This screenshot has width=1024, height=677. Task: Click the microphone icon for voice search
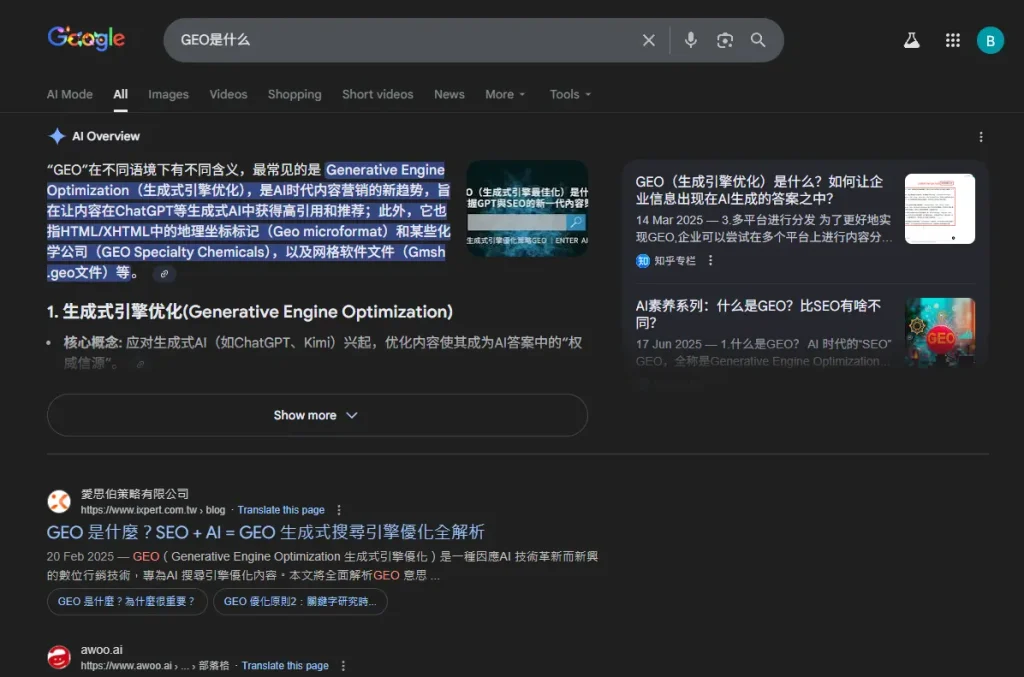[x=690, y=40]
